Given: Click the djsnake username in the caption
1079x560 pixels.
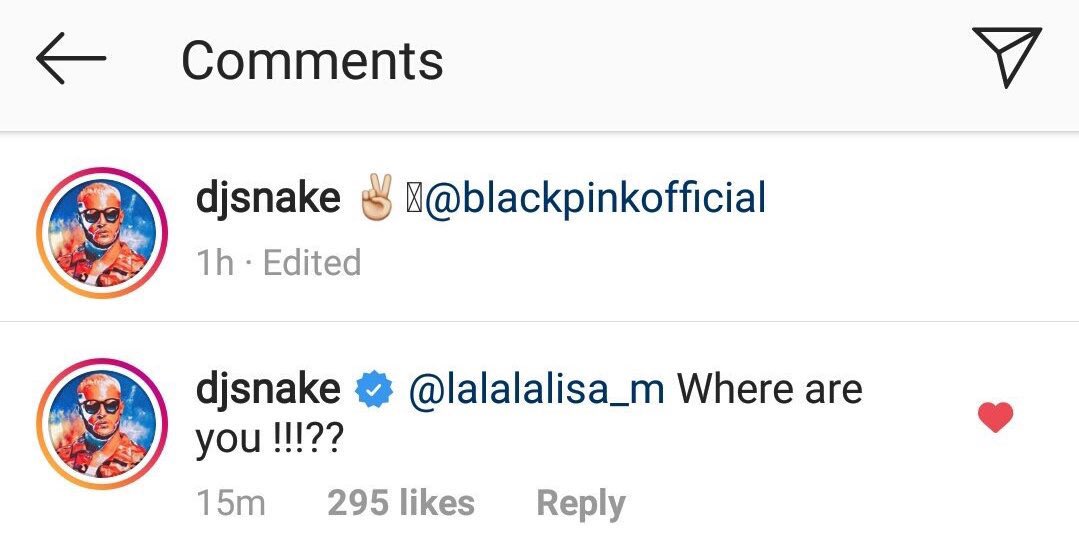Looking at the screenshot, I should (x=269, y=199).
